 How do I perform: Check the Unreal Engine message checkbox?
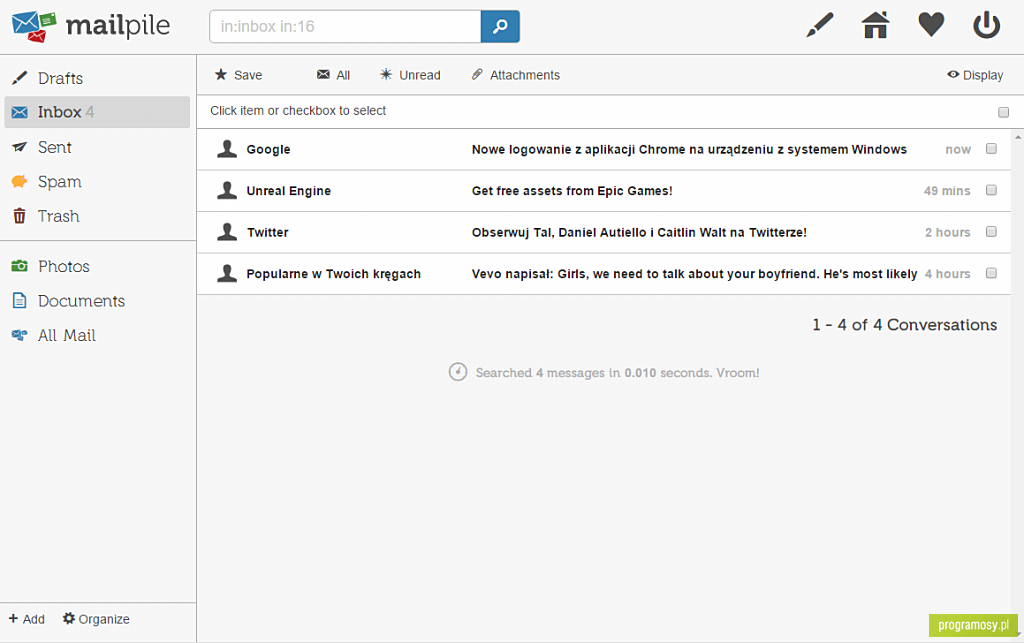point(991,190)
